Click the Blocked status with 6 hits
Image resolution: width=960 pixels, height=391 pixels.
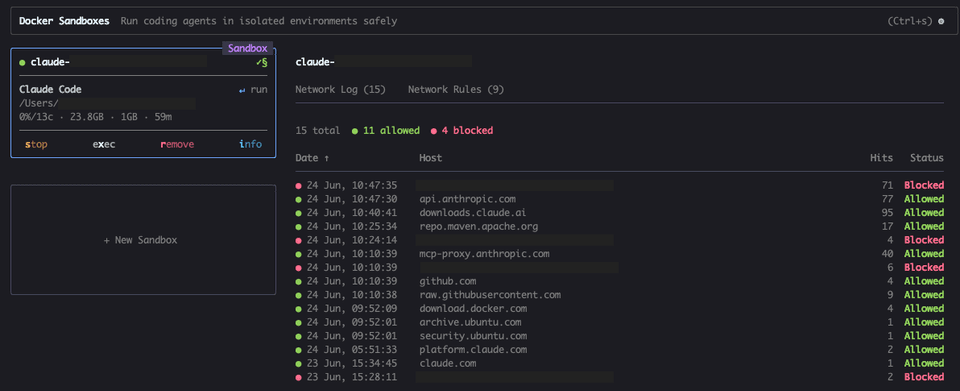tap(924, 267)
